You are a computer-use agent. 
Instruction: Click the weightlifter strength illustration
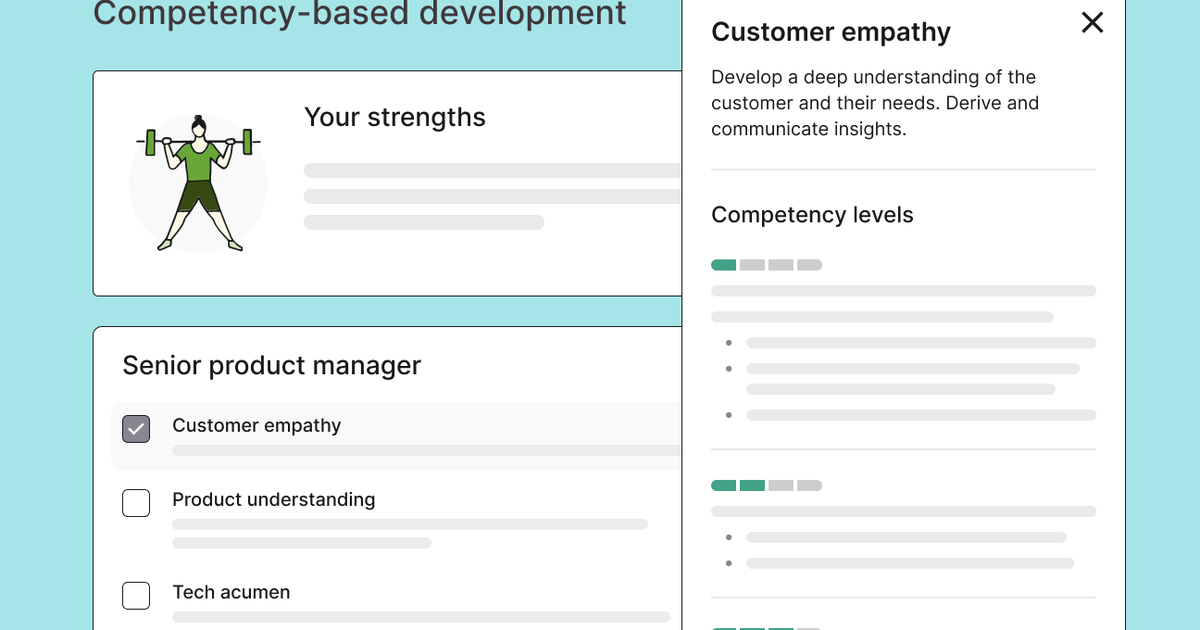pyautogui.click(x=198, y=183)
